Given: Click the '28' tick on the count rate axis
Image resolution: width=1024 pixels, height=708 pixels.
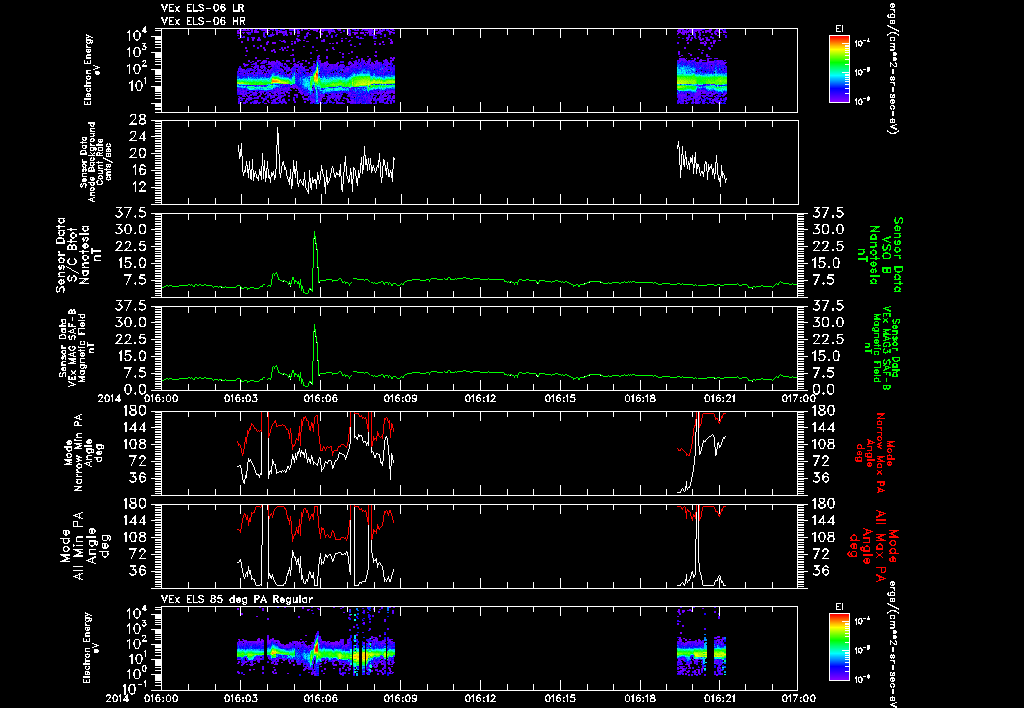Looking at the screenshot, I should [x=137, y=120].
